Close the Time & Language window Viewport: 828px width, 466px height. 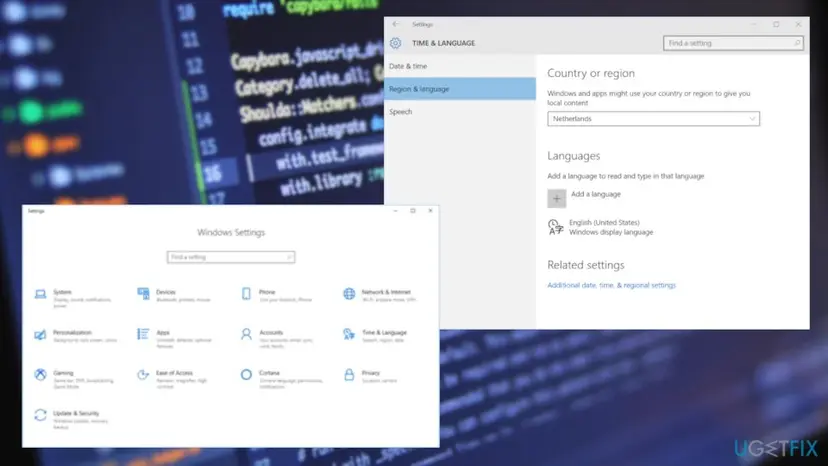pos(798,24)
